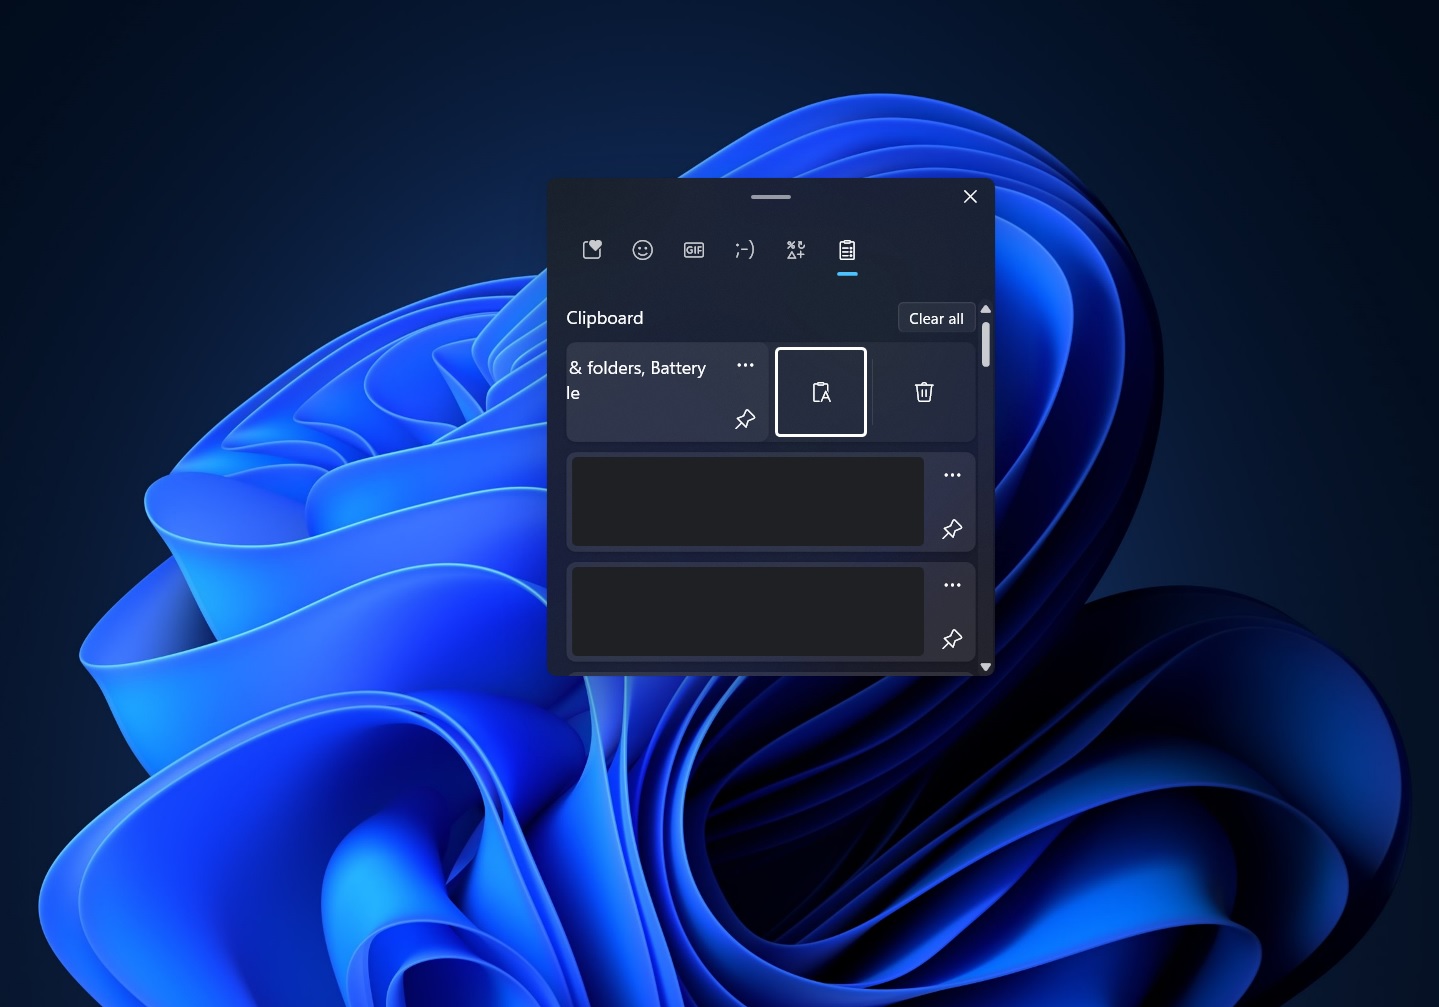The image size is (1439, 1007).
Task: Open the GIF section
Action: click(694, 250)
